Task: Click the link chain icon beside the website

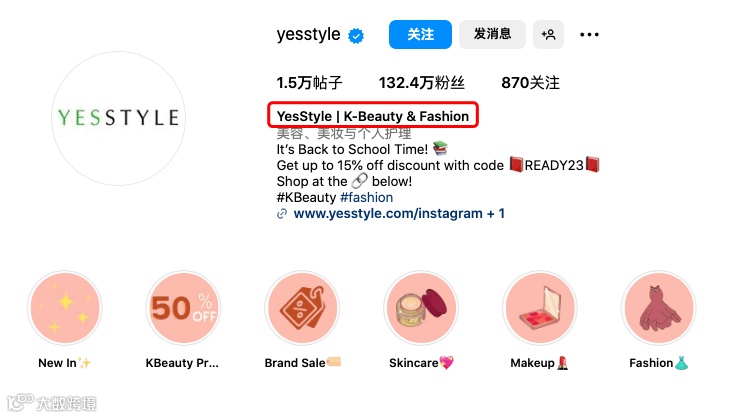Action: point(282,214)
